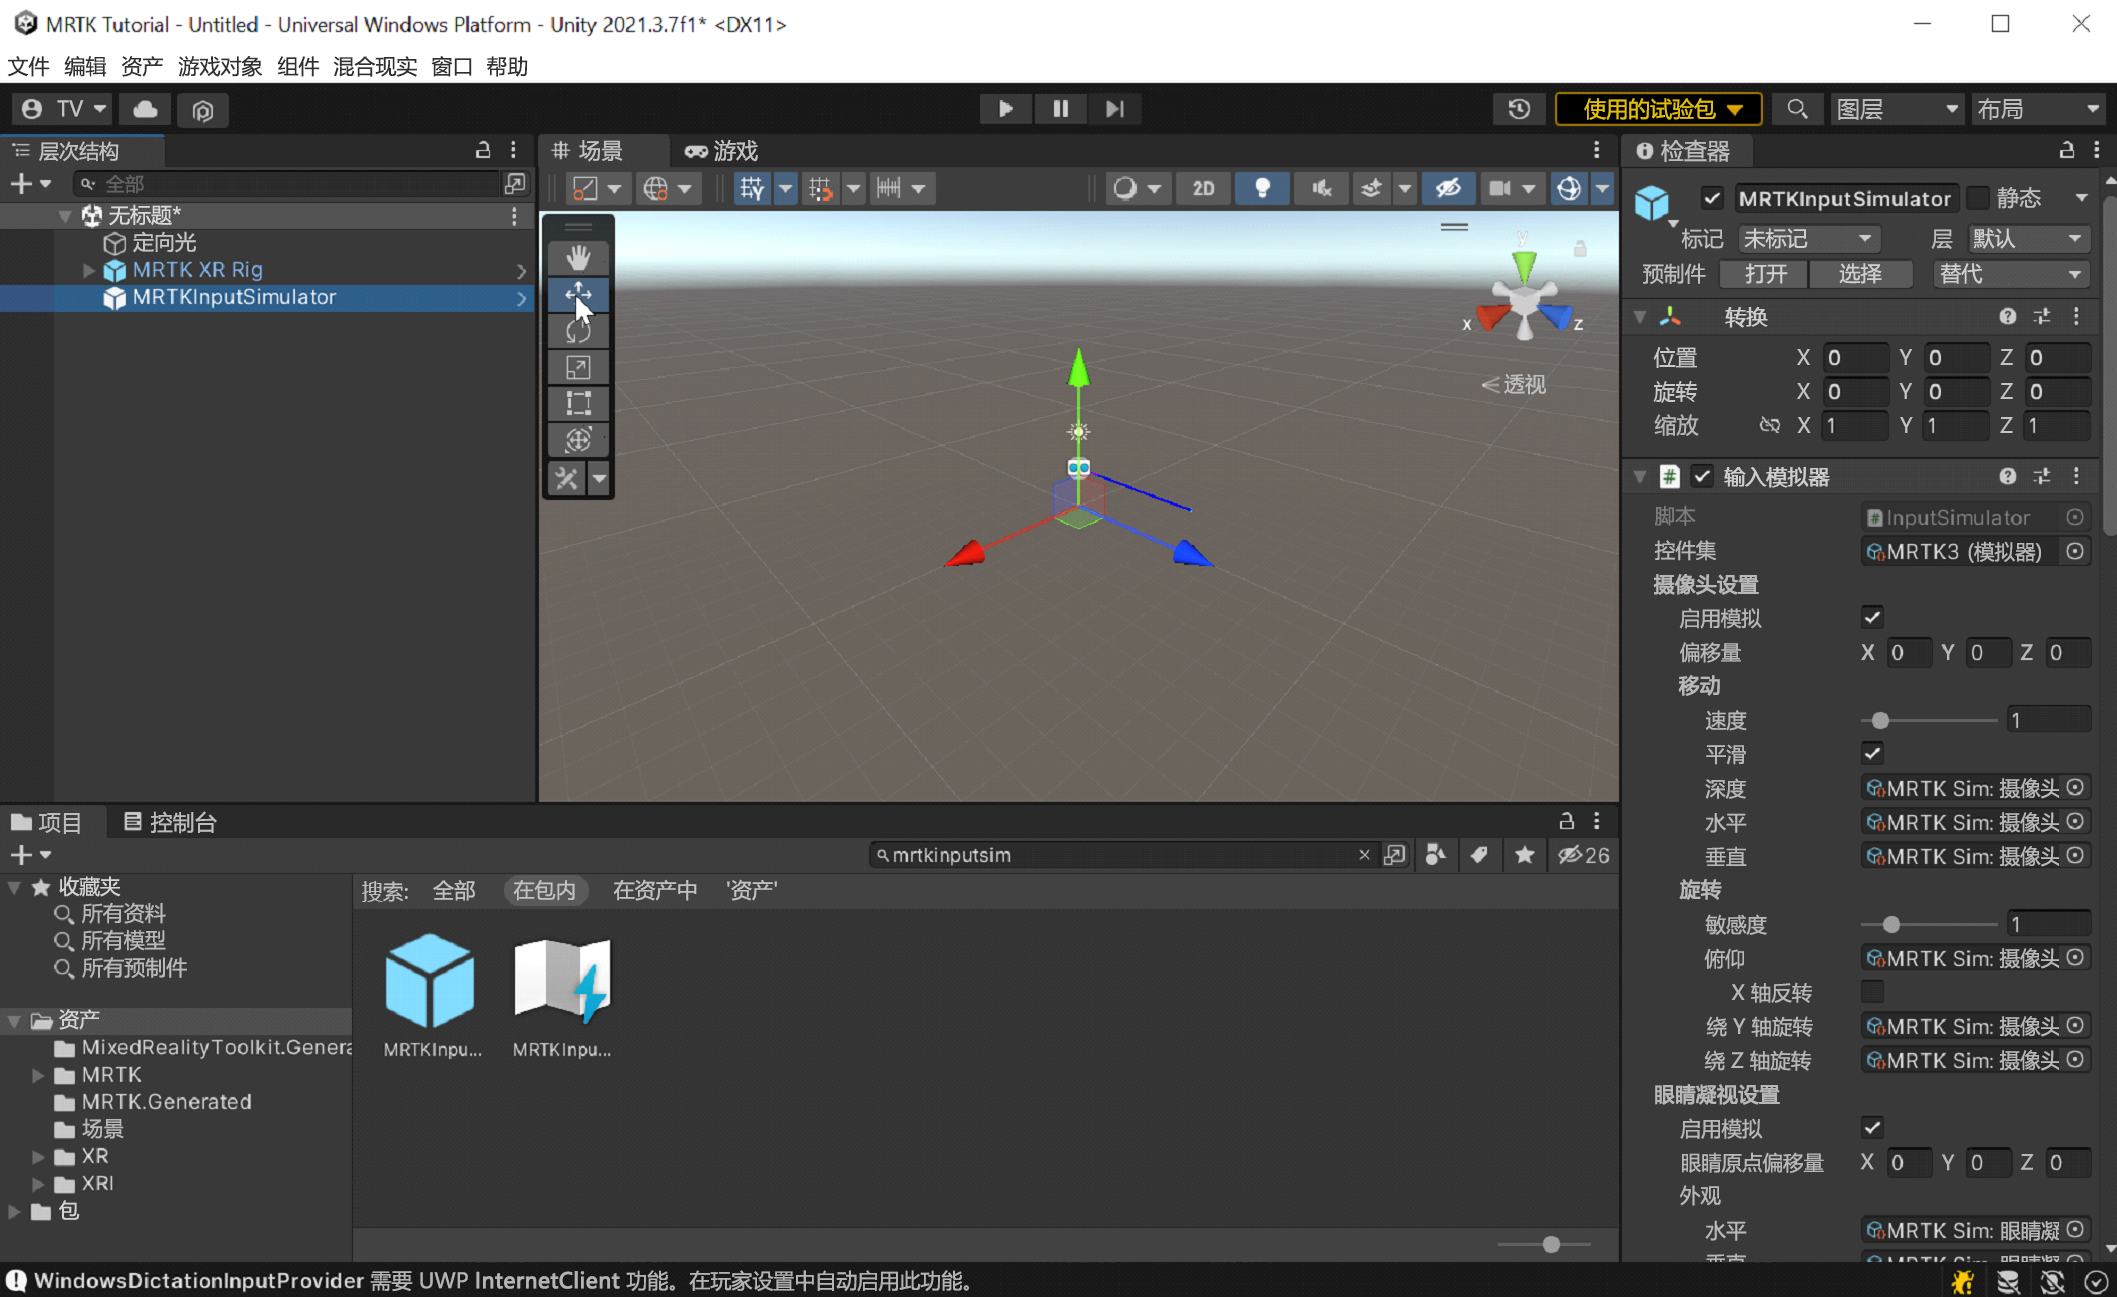Click the 速度 slider handle
The image size is (2117, 1297).
1880,720
